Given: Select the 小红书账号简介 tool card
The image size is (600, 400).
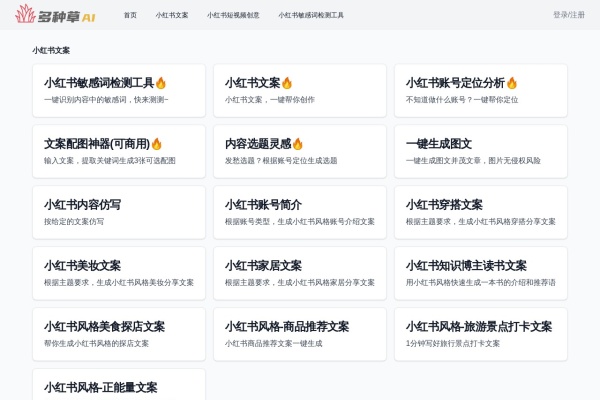Looking at the screenshot, I should (x=299, y=212).
